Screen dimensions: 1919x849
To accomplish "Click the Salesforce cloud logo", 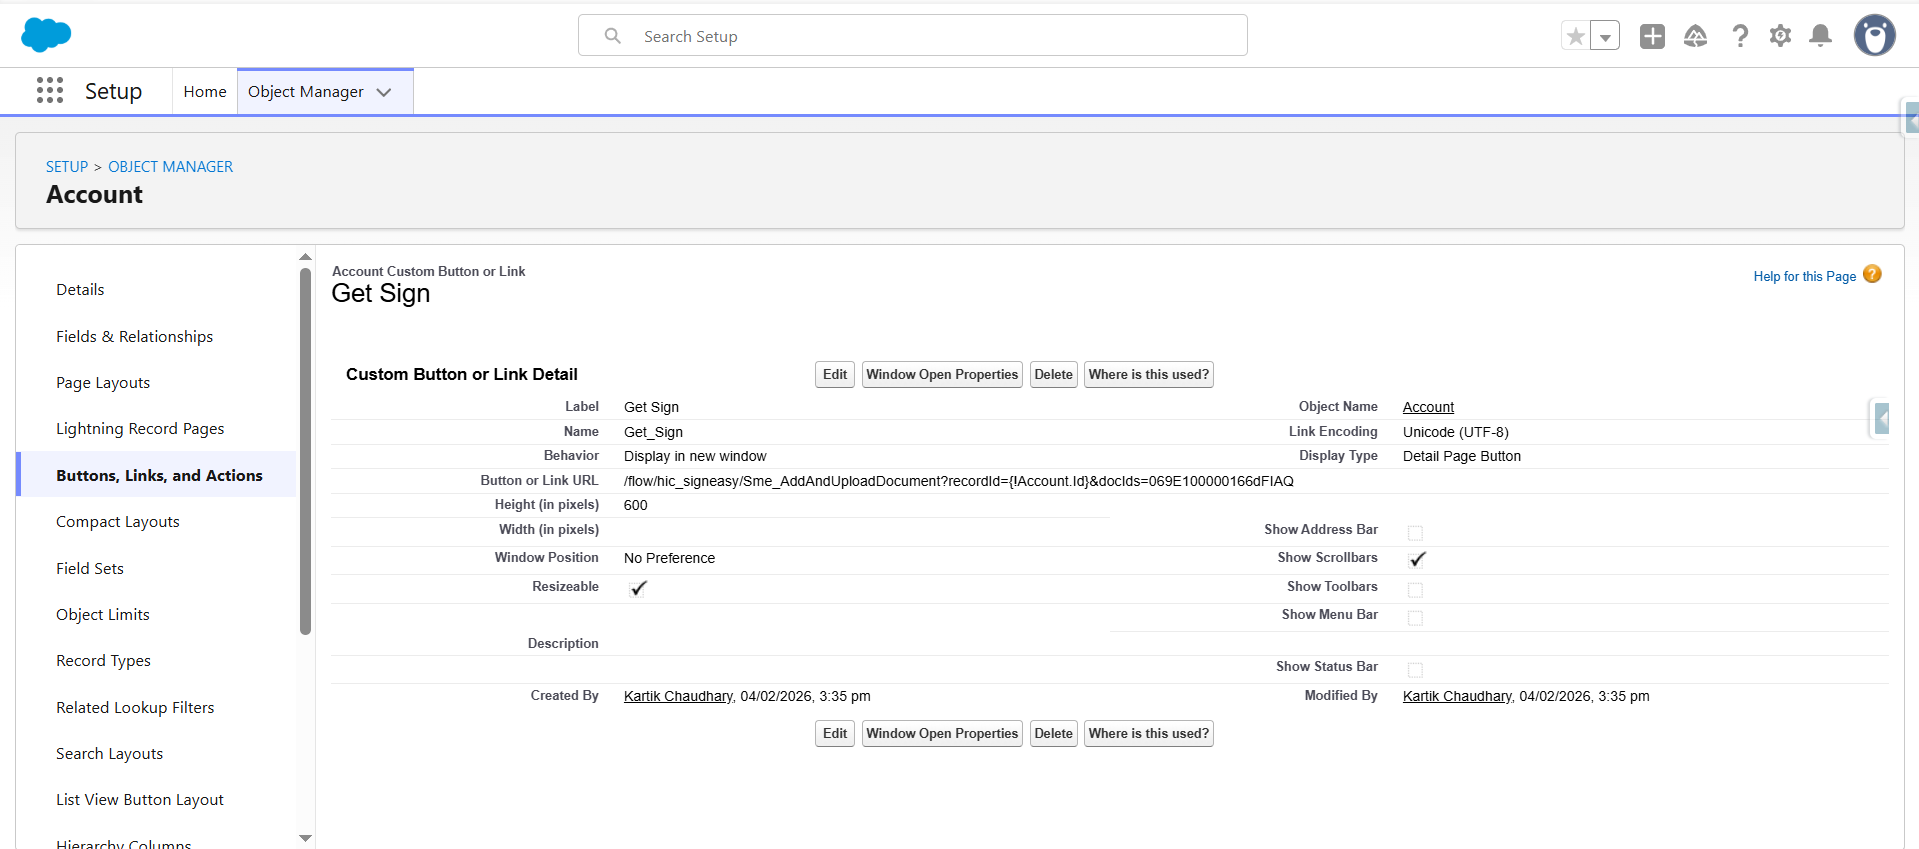I will 46,35.
